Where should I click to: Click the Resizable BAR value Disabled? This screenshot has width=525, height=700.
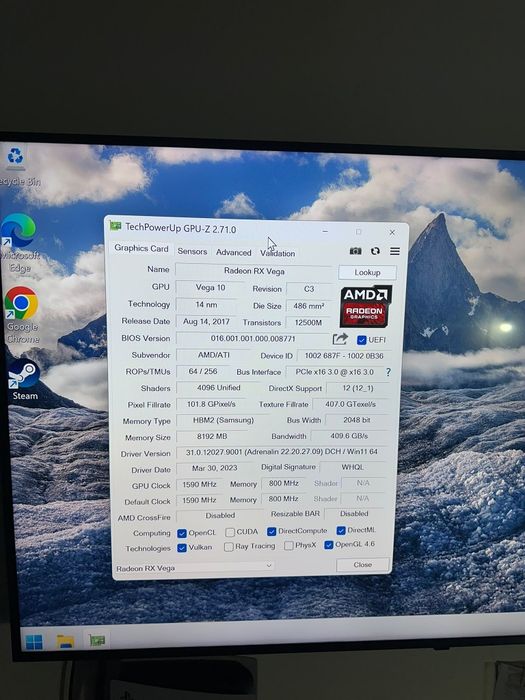point(354,514)
